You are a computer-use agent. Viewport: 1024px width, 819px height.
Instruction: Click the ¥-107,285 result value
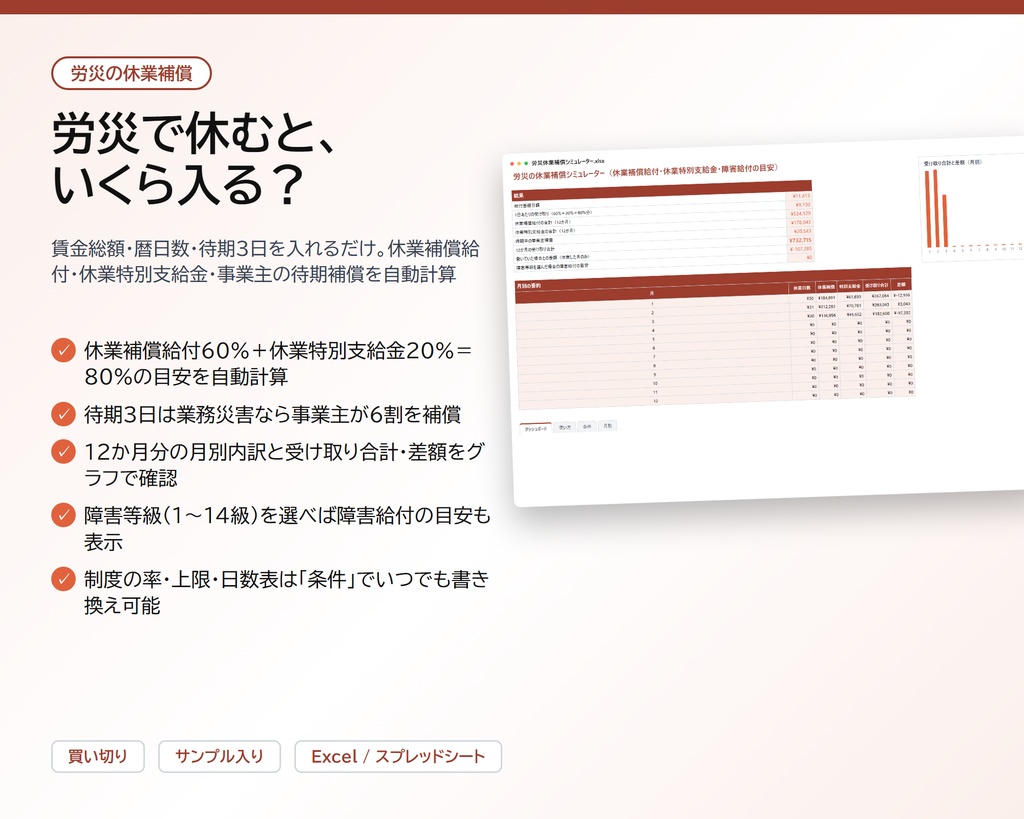pyautogui.click(x=801, y=249)
